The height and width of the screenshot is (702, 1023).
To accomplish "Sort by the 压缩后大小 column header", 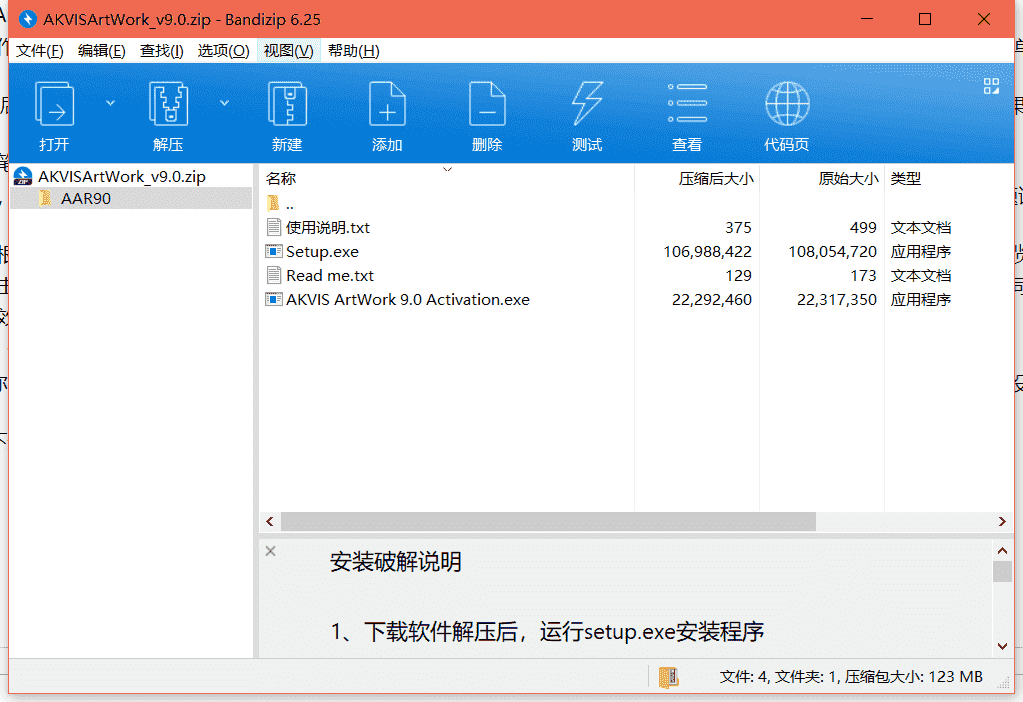I will pos(716,178).
